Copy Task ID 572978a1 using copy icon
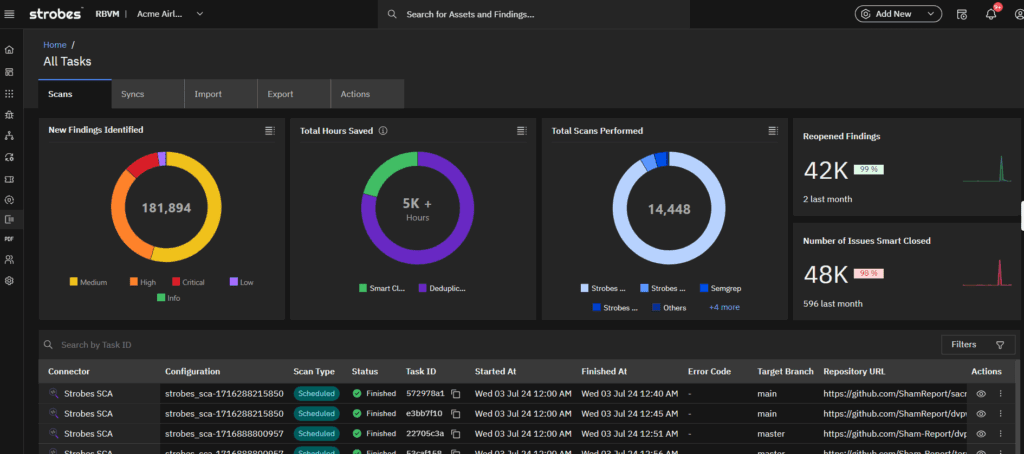The width and height of the screenshot is (1024, 454). [456, 394]
